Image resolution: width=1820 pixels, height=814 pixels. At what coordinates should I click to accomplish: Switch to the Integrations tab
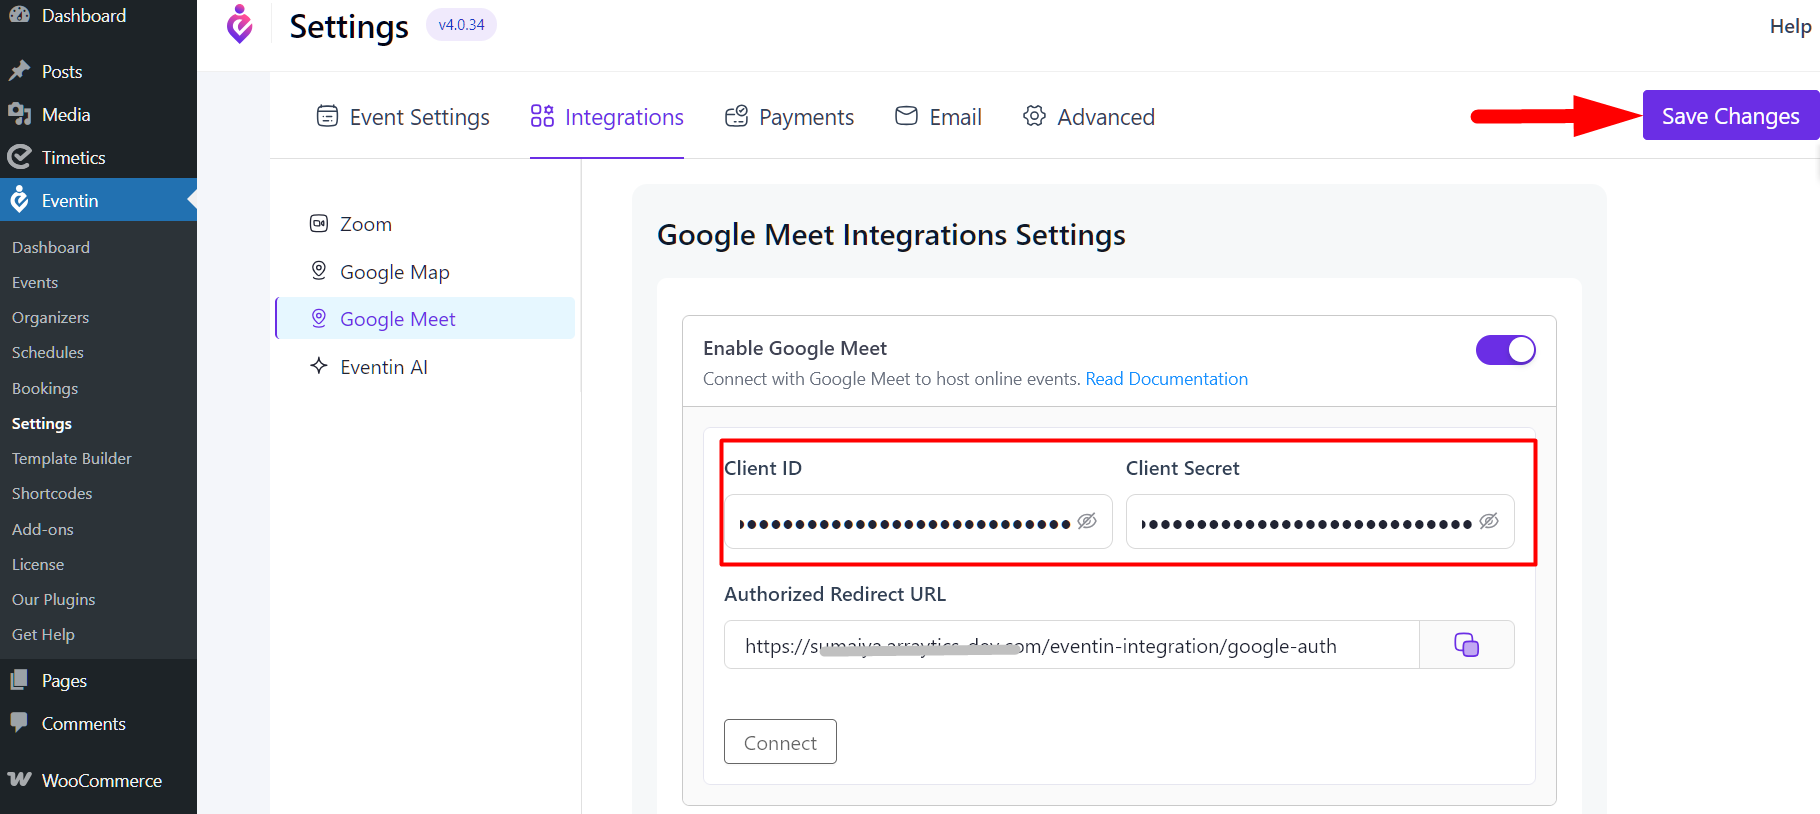(x=607, y=117)
